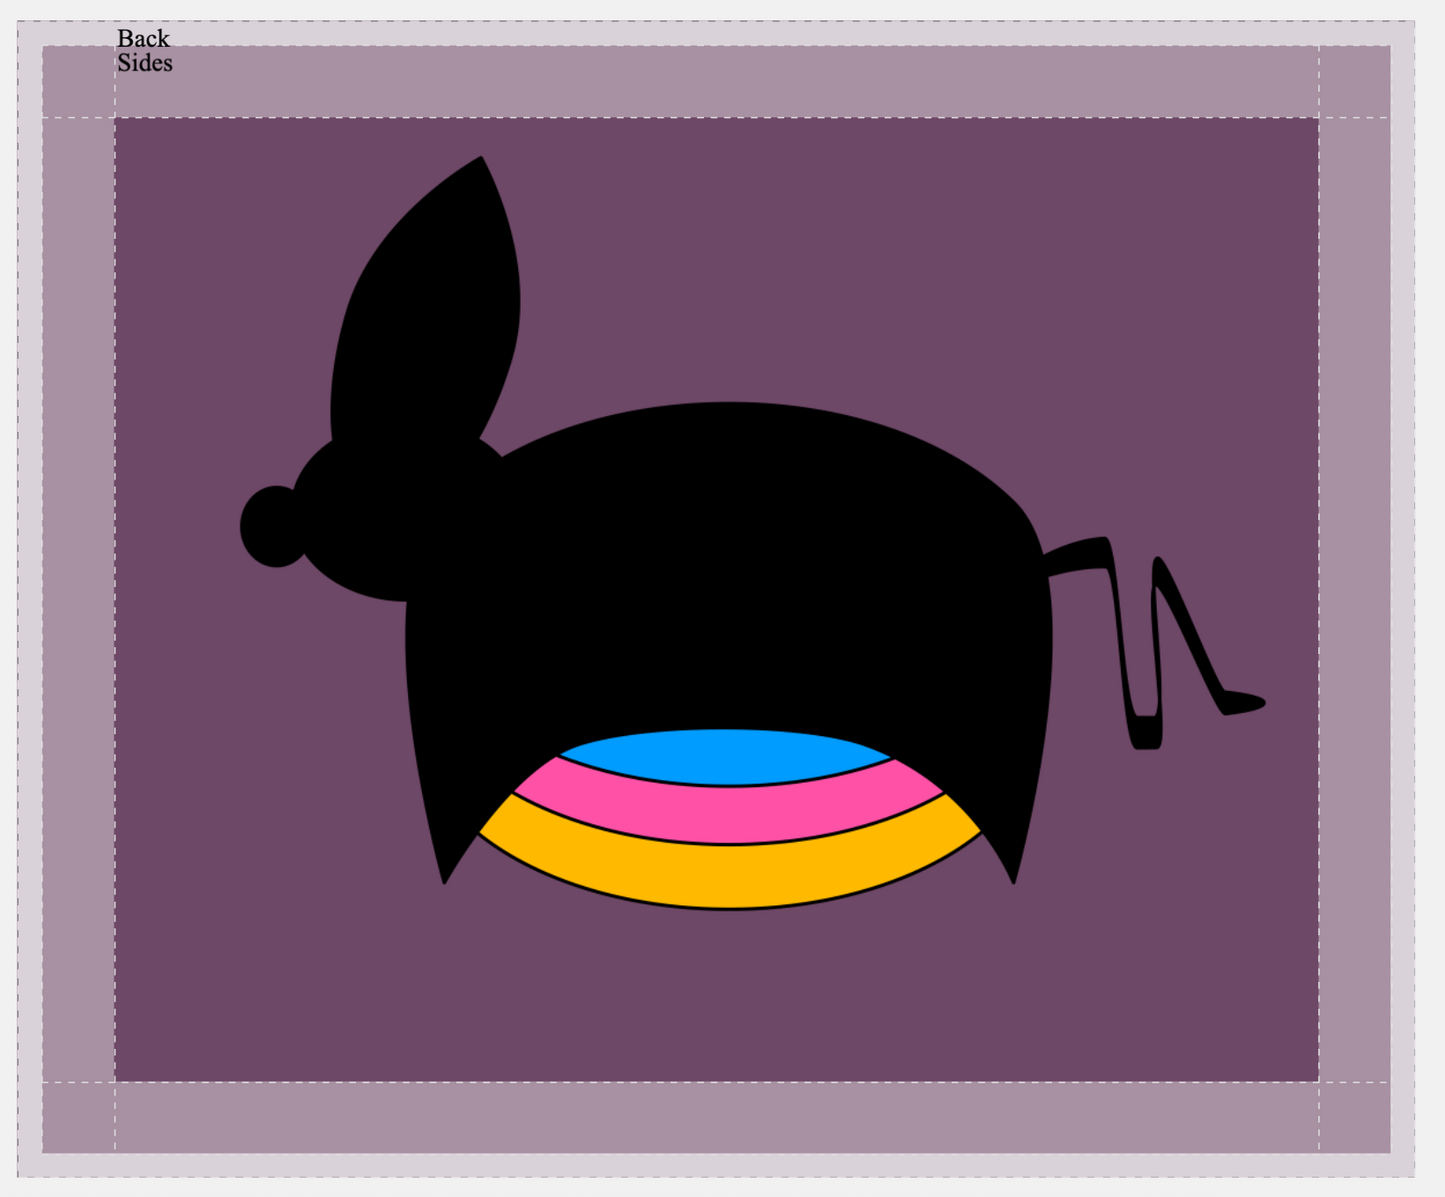1445x1197 pixels.
Task: Click the blue arc stripe
Action: (725, 757)
